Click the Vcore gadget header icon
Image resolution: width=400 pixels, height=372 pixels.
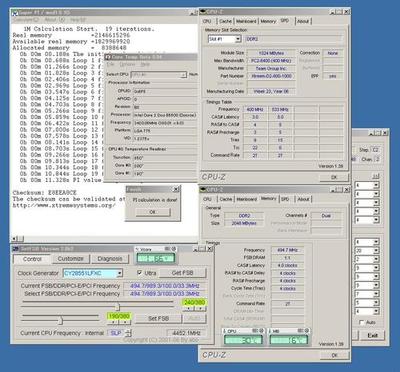137,249
